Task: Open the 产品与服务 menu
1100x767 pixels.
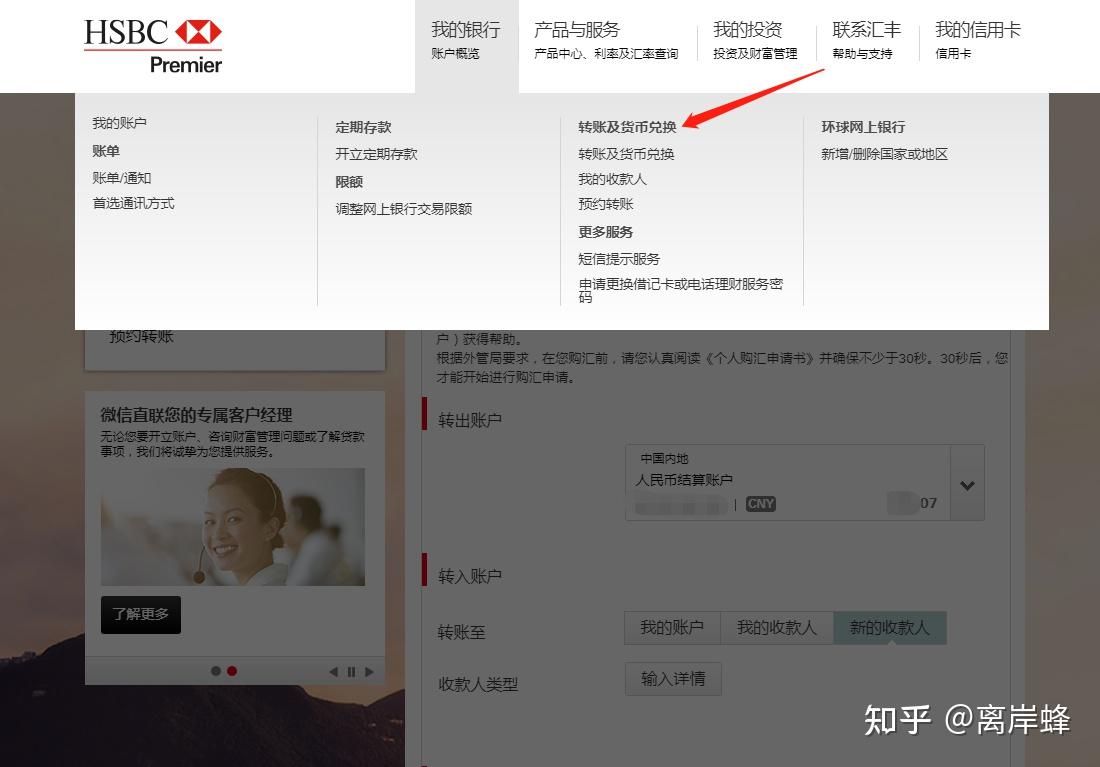Action: pos(577,30)
